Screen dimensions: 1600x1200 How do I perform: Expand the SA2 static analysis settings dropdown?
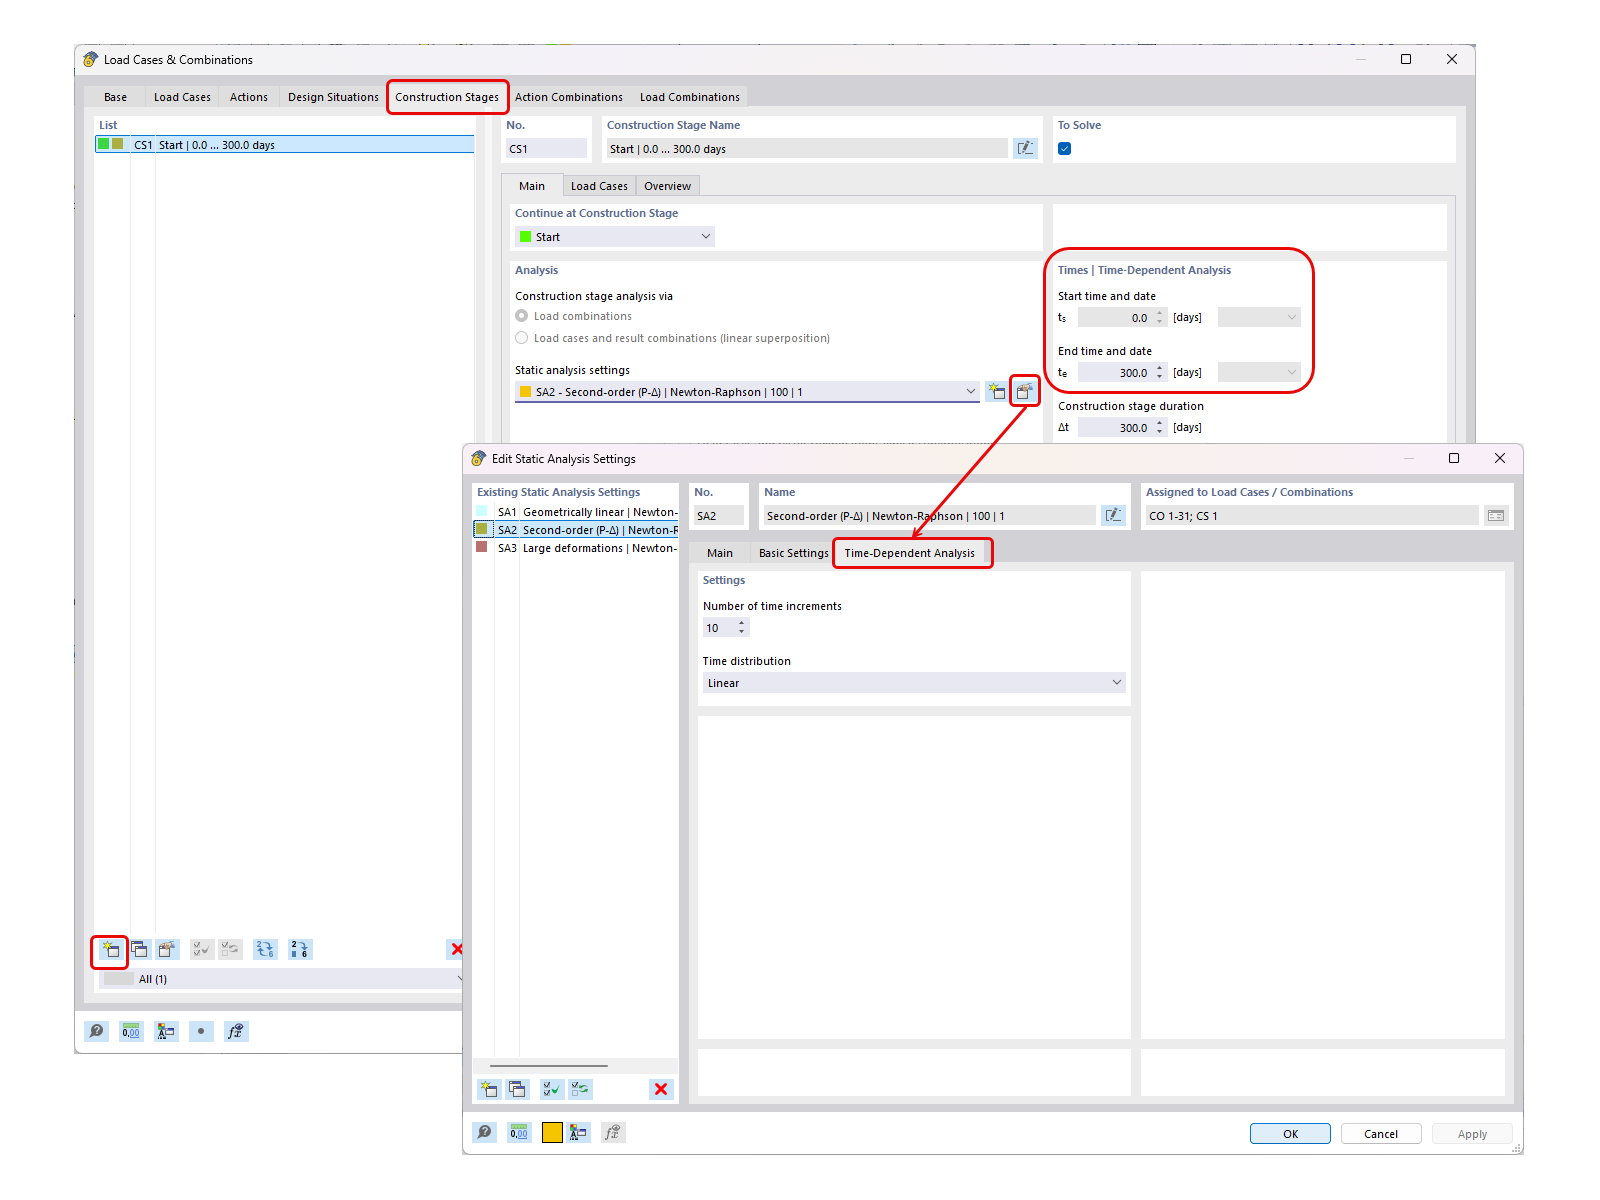(971, 391)
